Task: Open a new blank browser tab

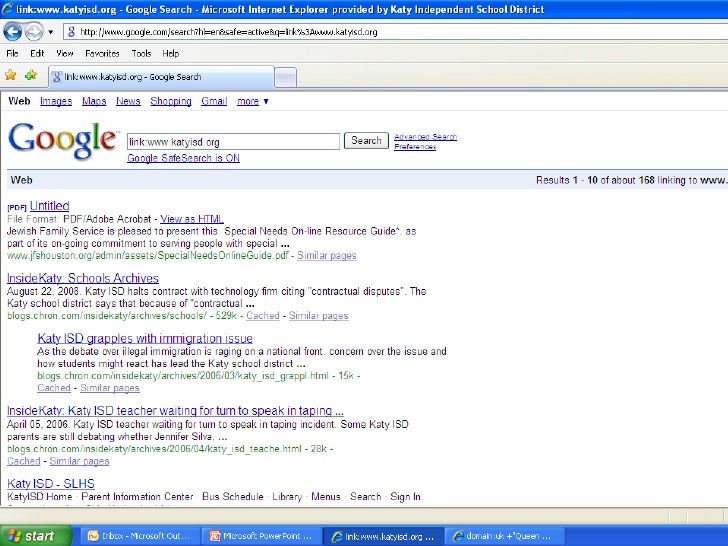Action: pos(286,78)
